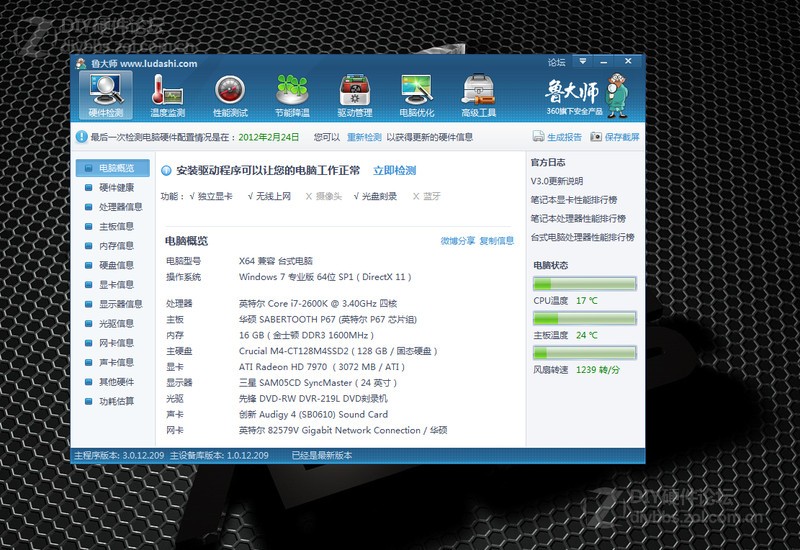Open the 性能测试 performance test icon
800x550 pixels.
230,95
